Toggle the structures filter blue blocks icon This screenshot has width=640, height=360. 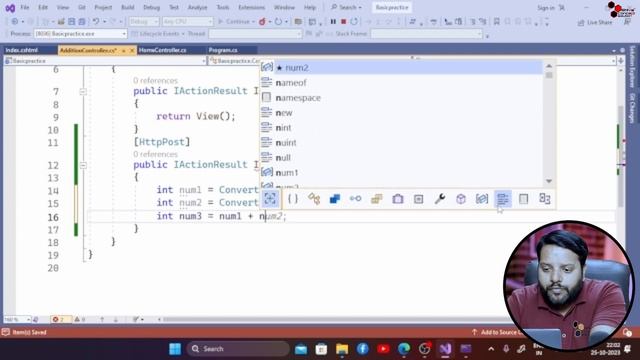click(335, 199)
